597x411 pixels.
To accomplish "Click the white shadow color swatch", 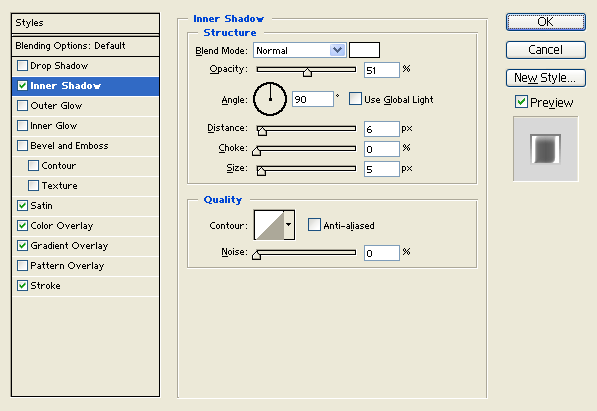I will click(364, 50).
